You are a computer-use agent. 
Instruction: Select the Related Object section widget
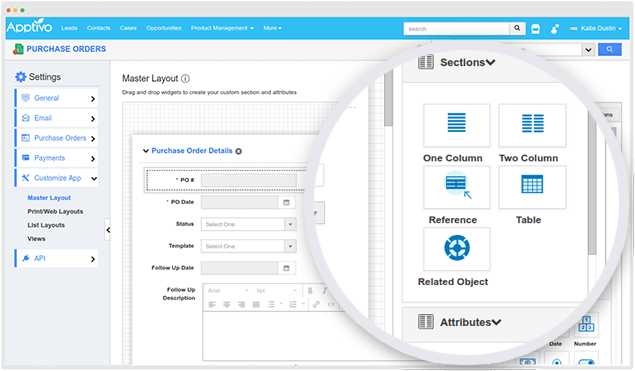coord(456,249)
